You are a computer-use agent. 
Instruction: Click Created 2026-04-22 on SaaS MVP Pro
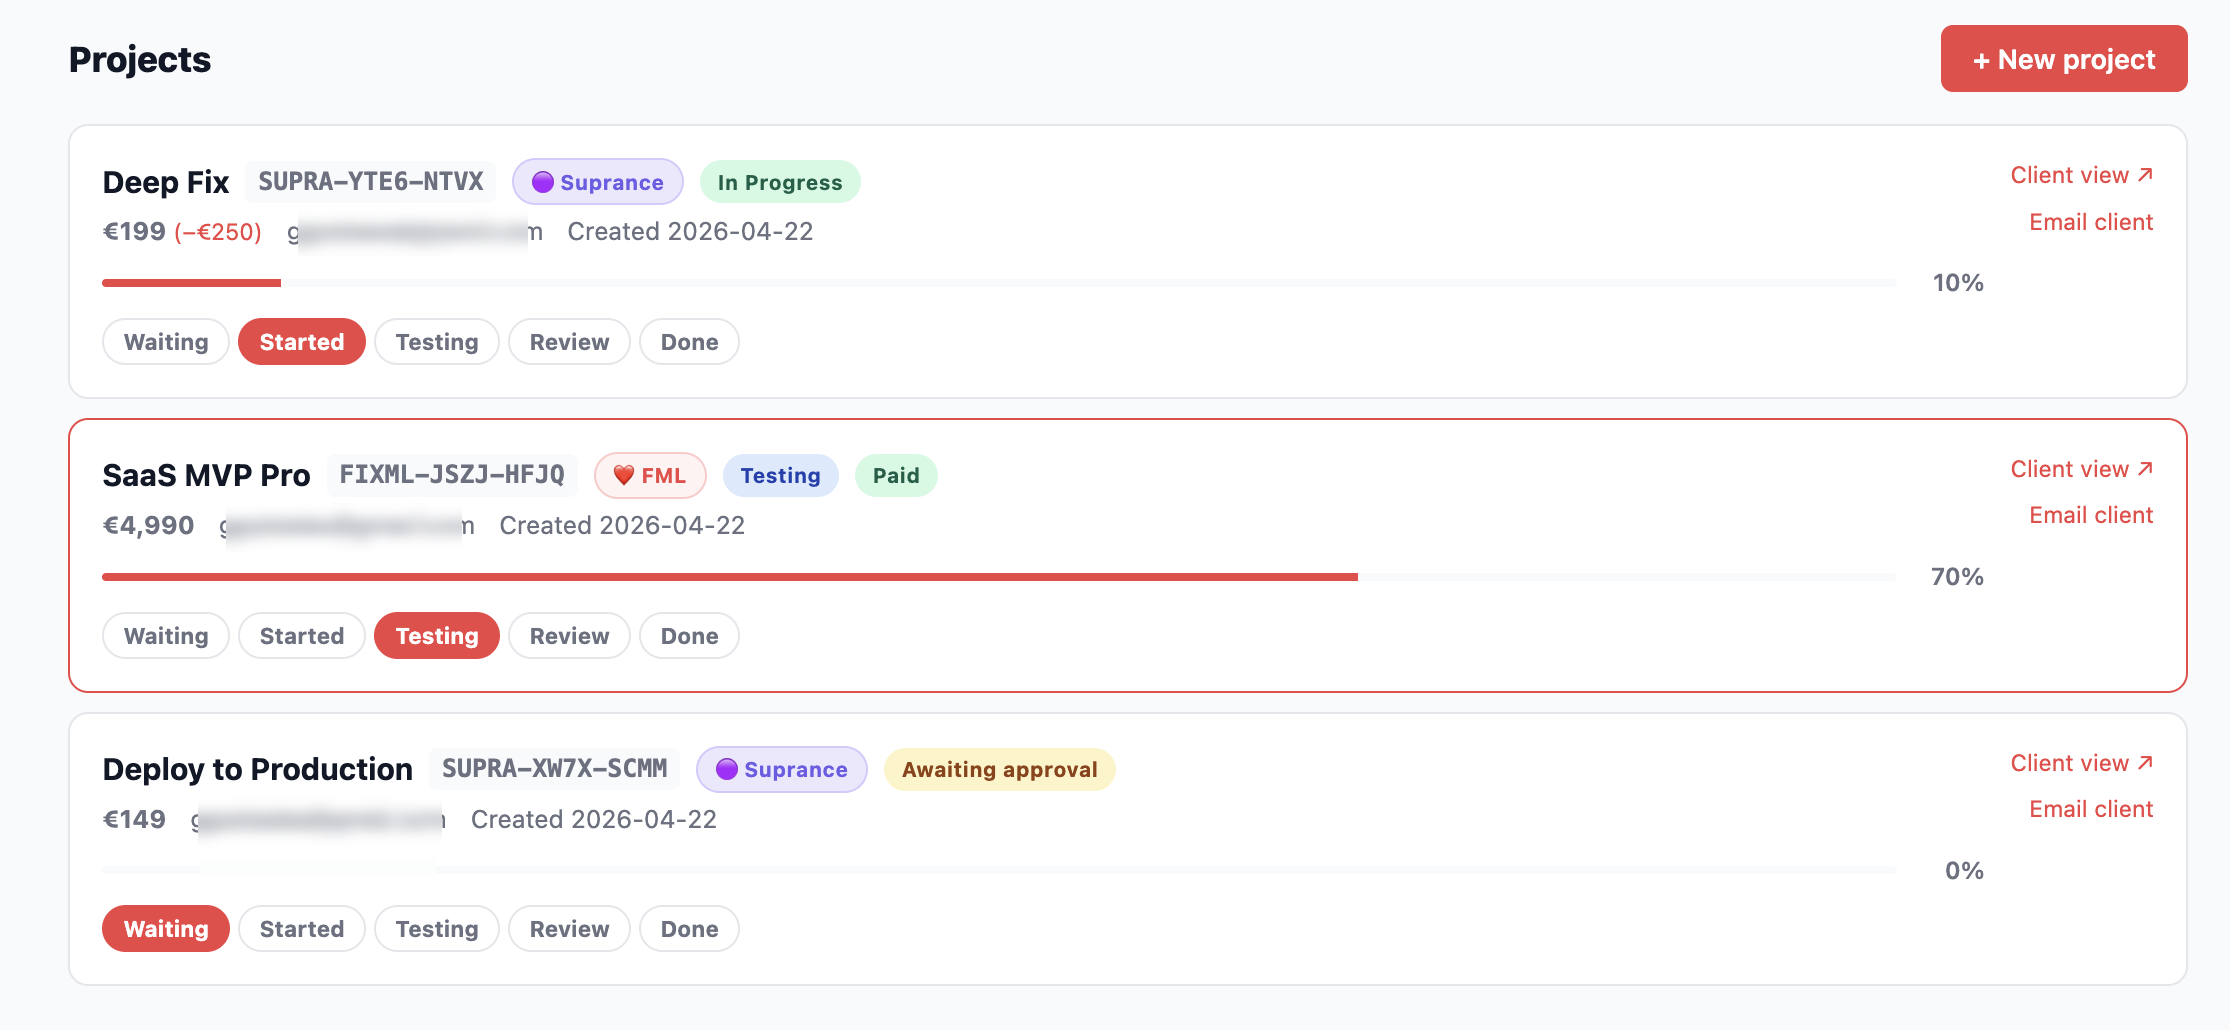pos(622,525)
